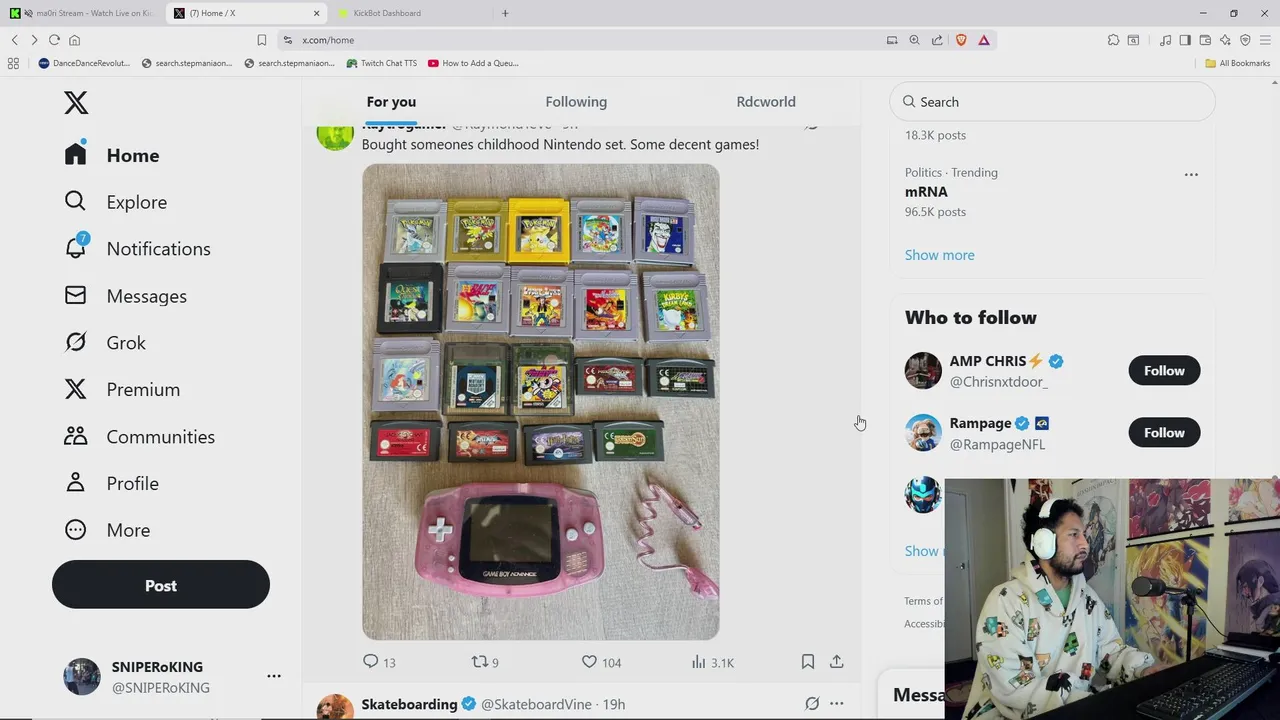Reply to the Nintendo set post
This screenshot has width=1280, height=720.
point(379,662)
